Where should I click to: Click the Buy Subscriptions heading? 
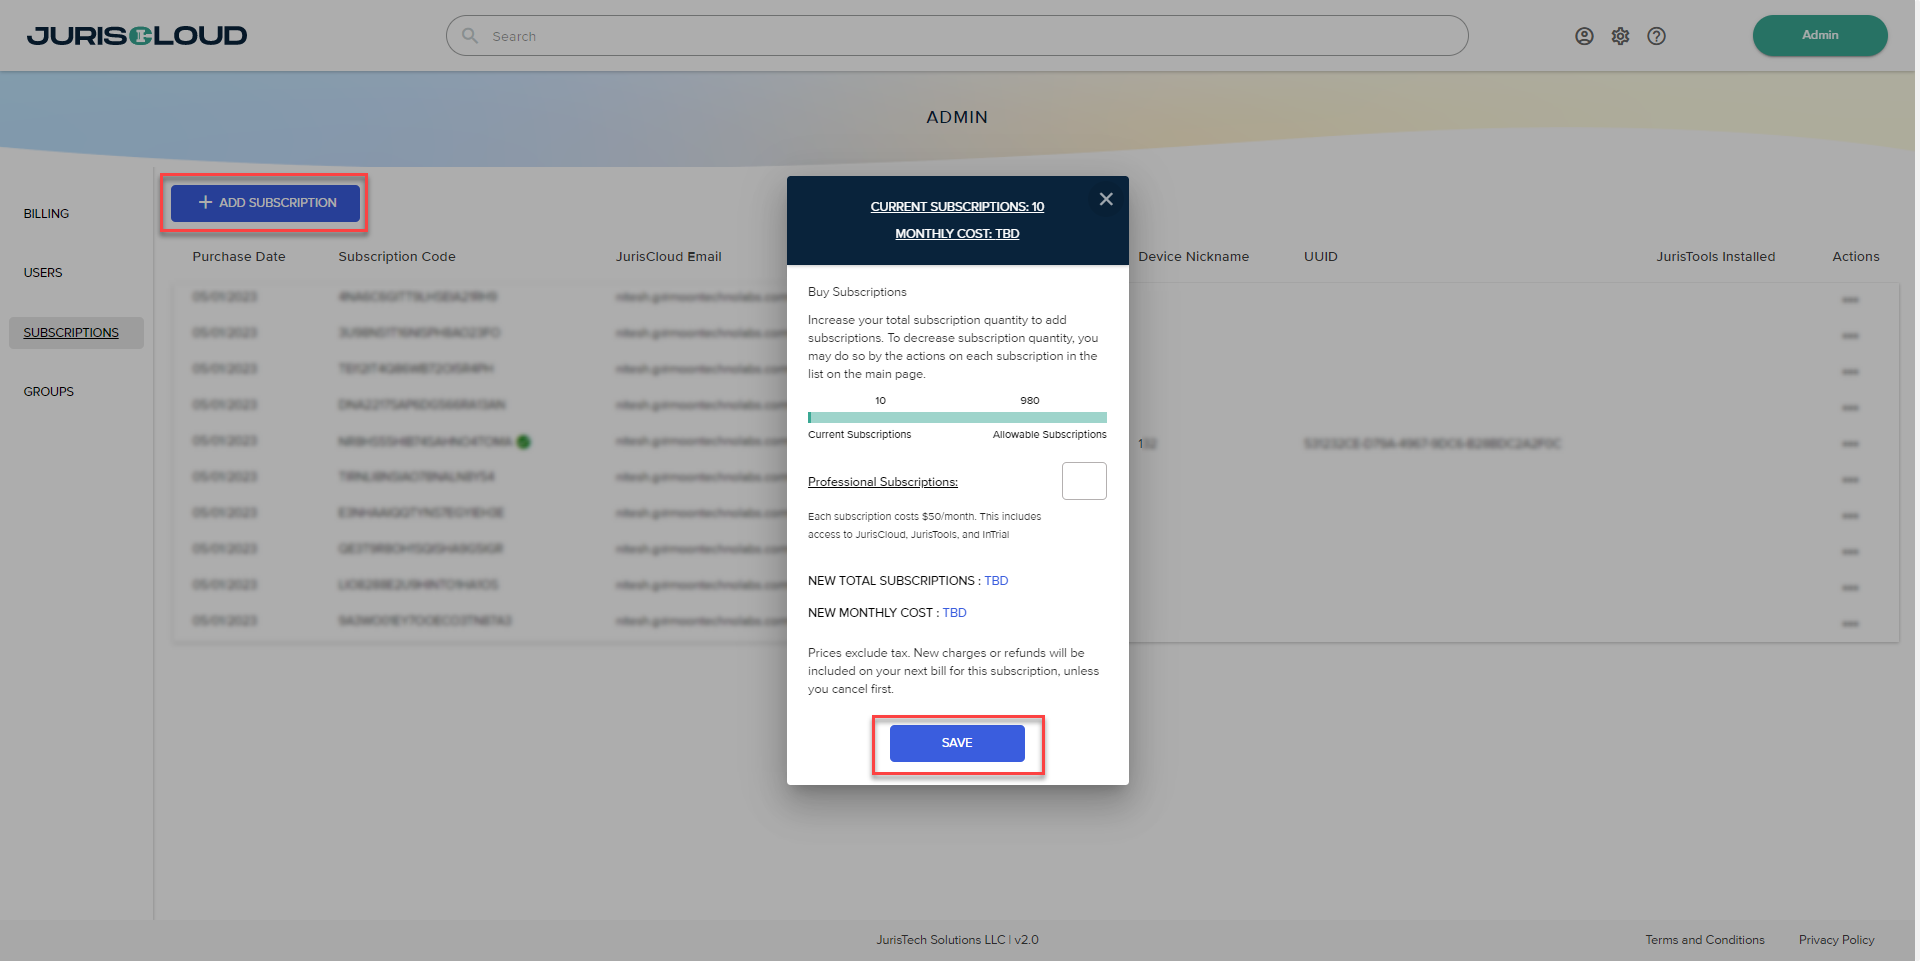click(857, 292)
